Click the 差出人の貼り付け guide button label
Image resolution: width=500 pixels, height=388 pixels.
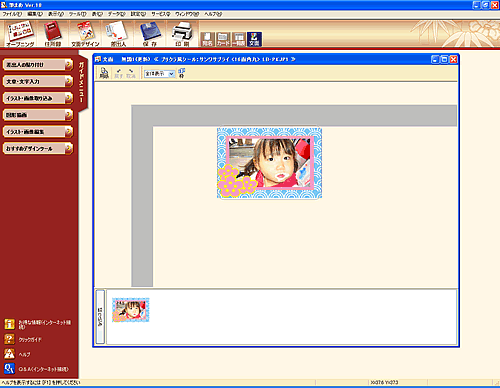coord(25,65)
